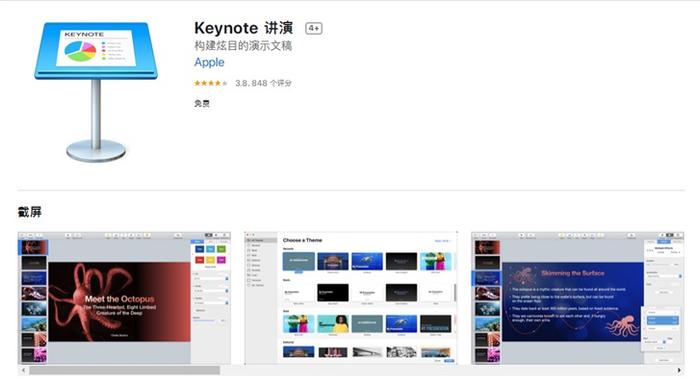
Task: Click the left scroll arrow below screenshots
Action: tap(23, 370)
